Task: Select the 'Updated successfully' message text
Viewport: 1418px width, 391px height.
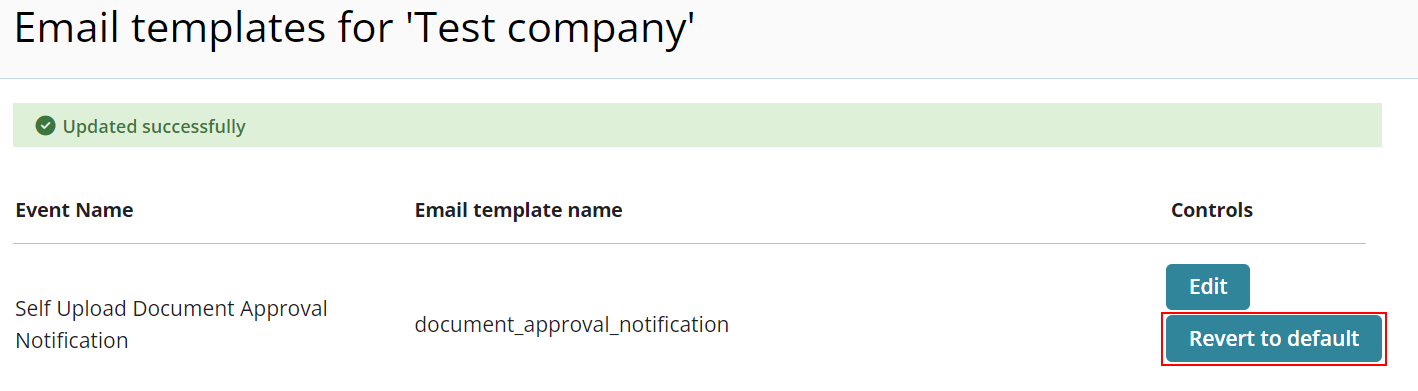Action: tap(154, 126)
